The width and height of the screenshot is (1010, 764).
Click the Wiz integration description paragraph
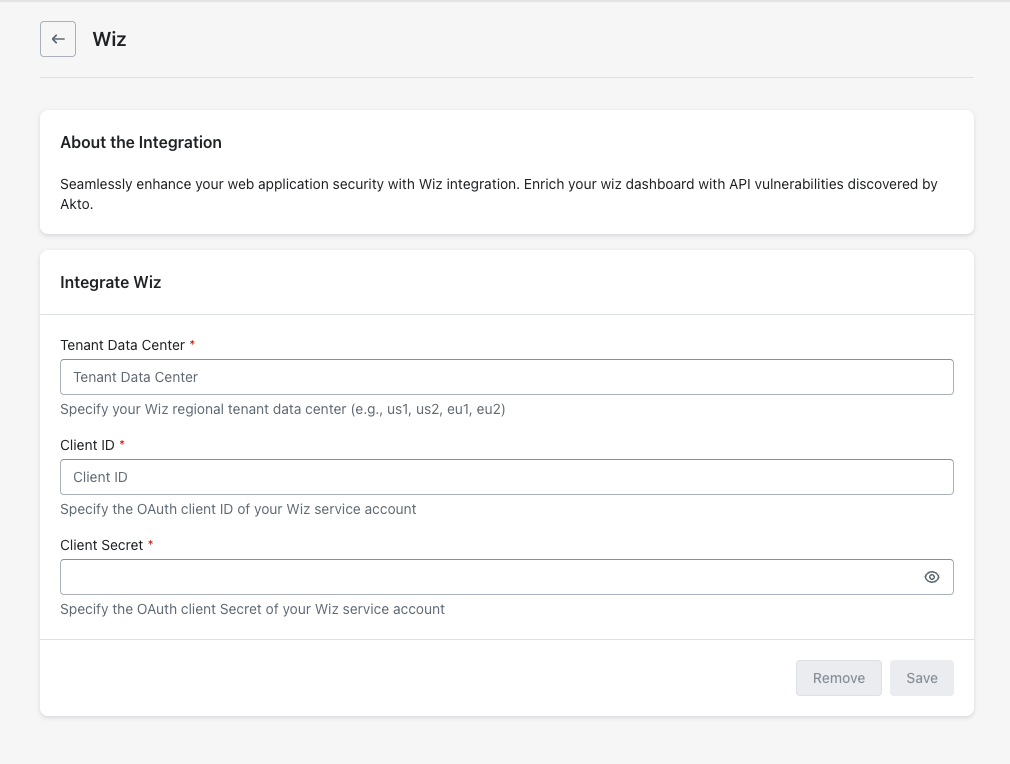(x=499, y=194)
